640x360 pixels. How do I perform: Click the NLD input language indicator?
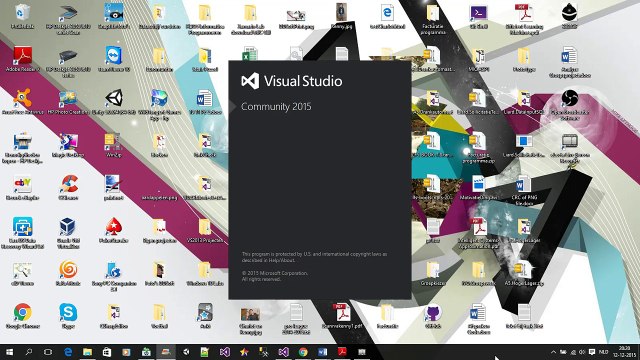603,352
